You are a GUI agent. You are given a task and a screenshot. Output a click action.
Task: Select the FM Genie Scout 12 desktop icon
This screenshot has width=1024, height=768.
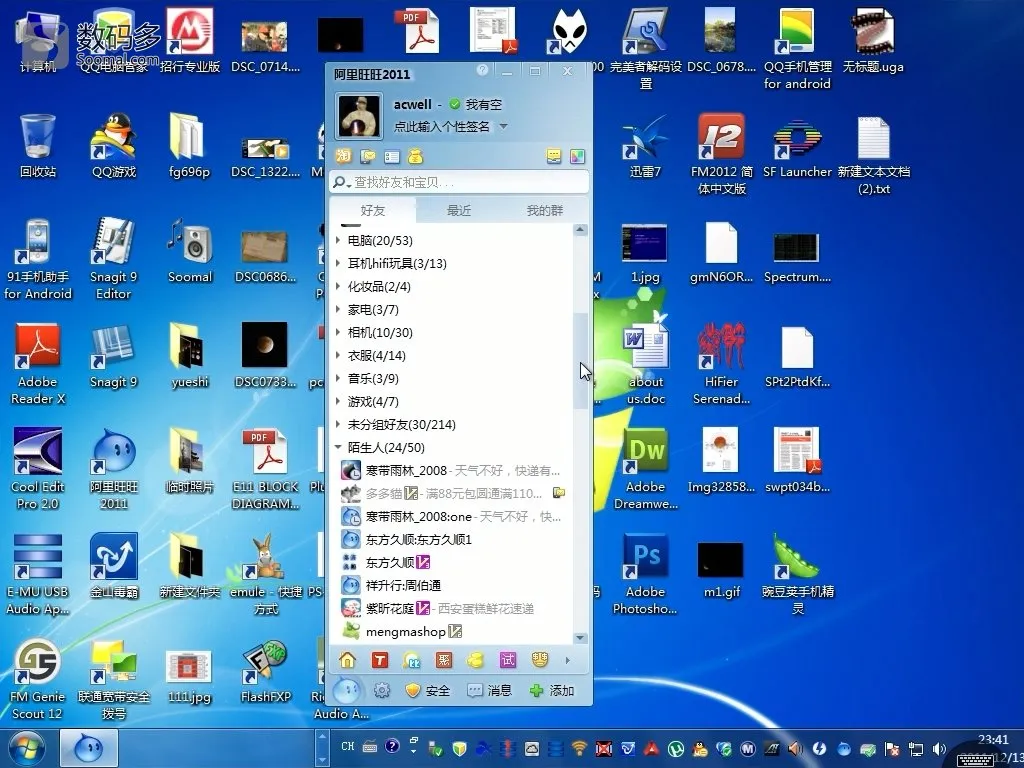(x=37, y=679)
